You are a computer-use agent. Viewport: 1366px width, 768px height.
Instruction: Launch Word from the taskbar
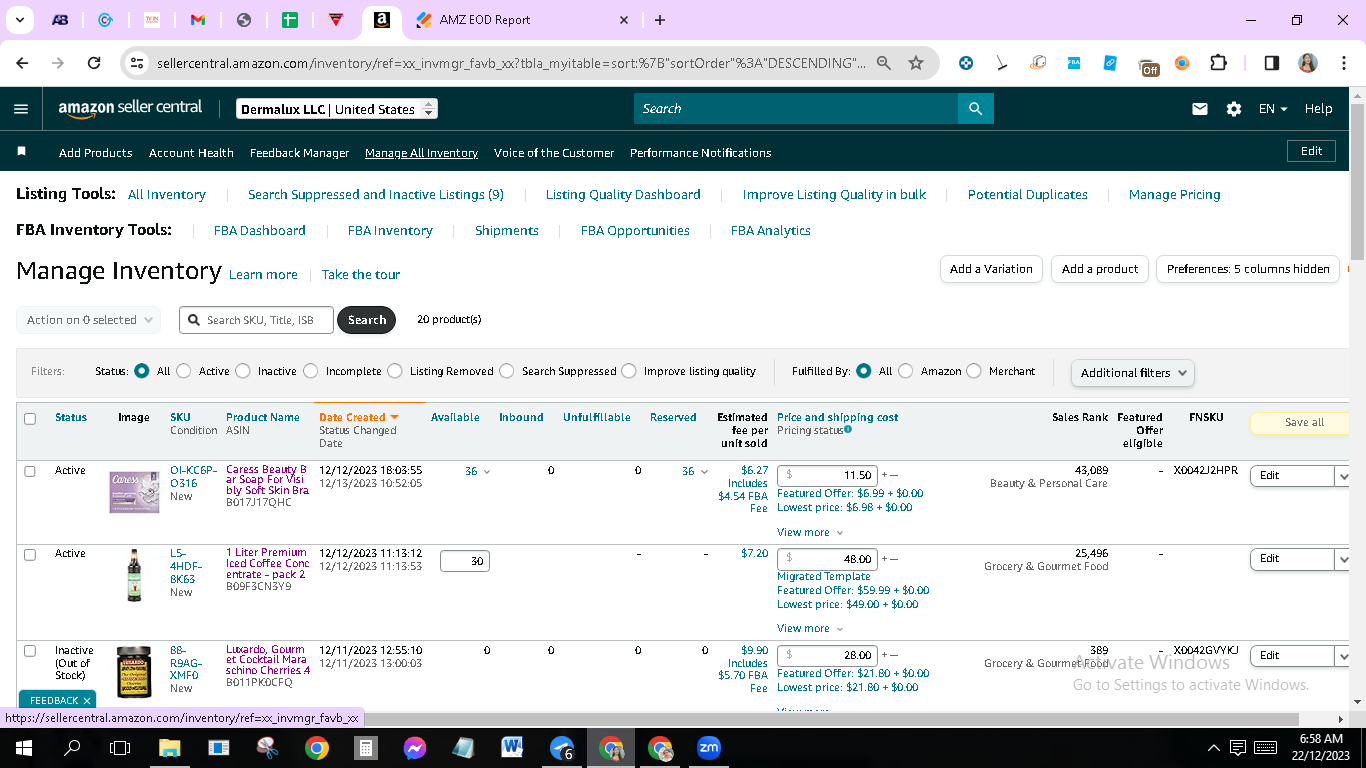click(512, 747)
